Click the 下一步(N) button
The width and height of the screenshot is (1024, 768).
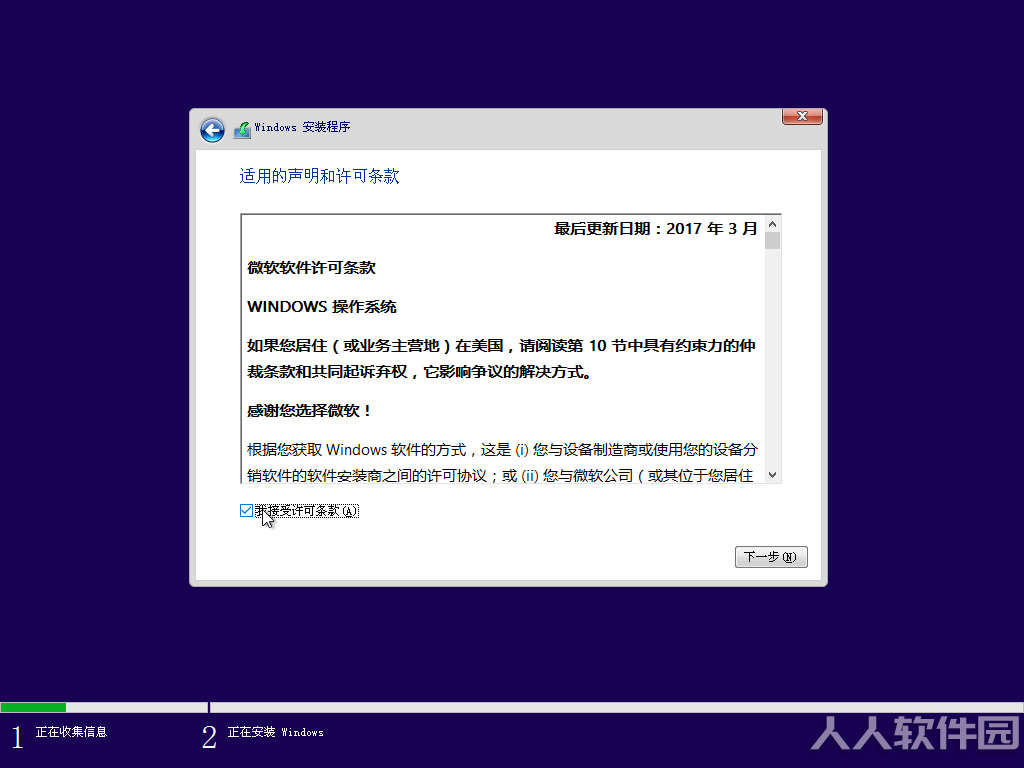(x=771, y=557)
